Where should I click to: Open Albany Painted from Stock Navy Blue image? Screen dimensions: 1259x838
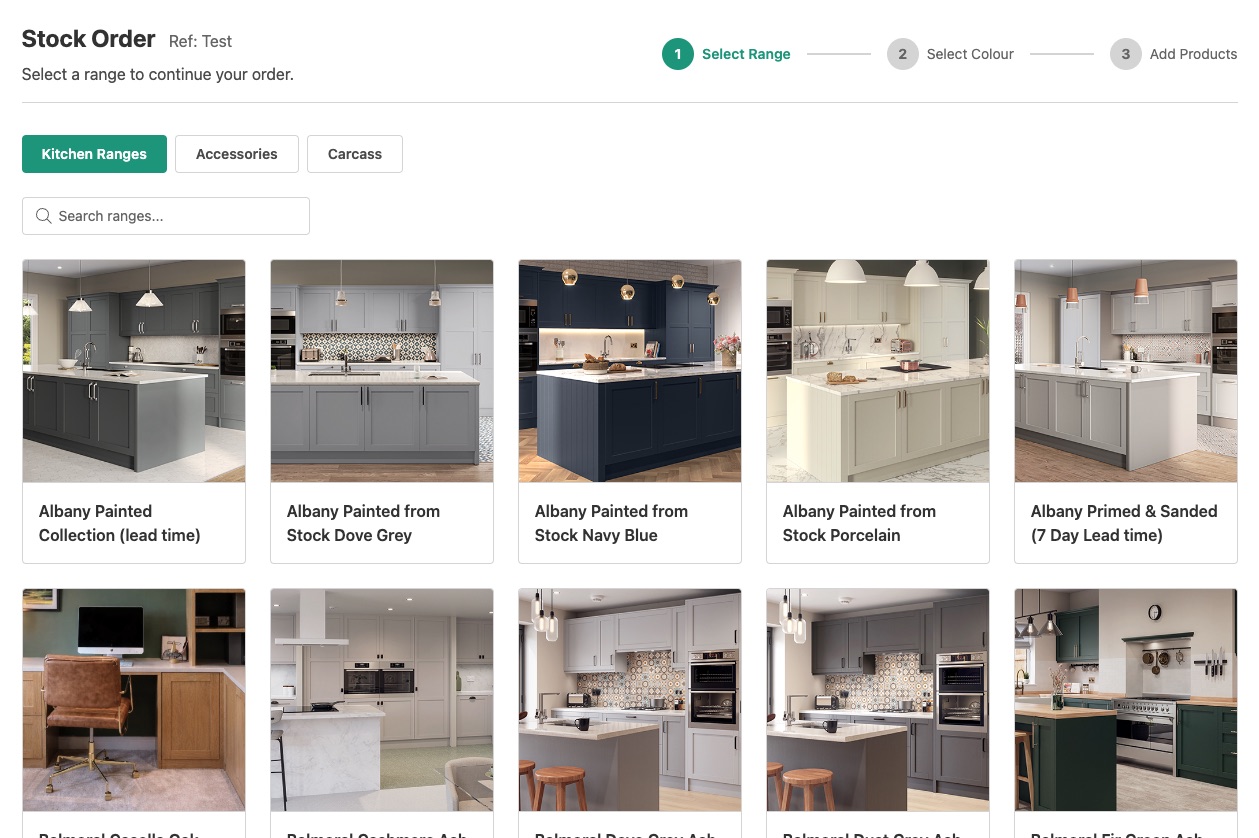coord(630,371)
